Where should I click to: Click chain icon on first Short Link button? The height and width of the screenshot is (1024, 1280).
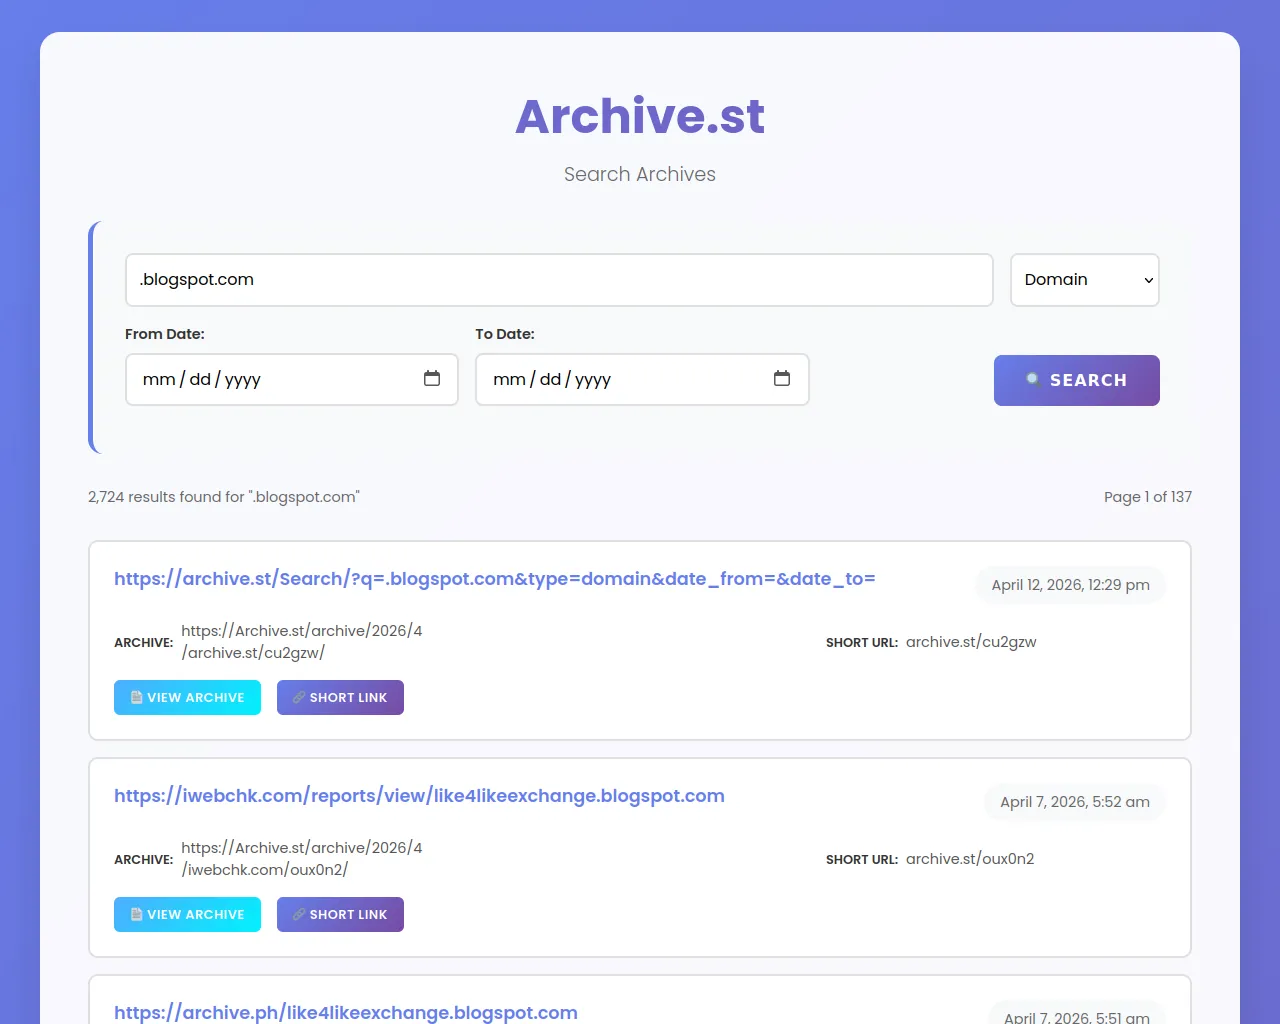pos(299,697)
